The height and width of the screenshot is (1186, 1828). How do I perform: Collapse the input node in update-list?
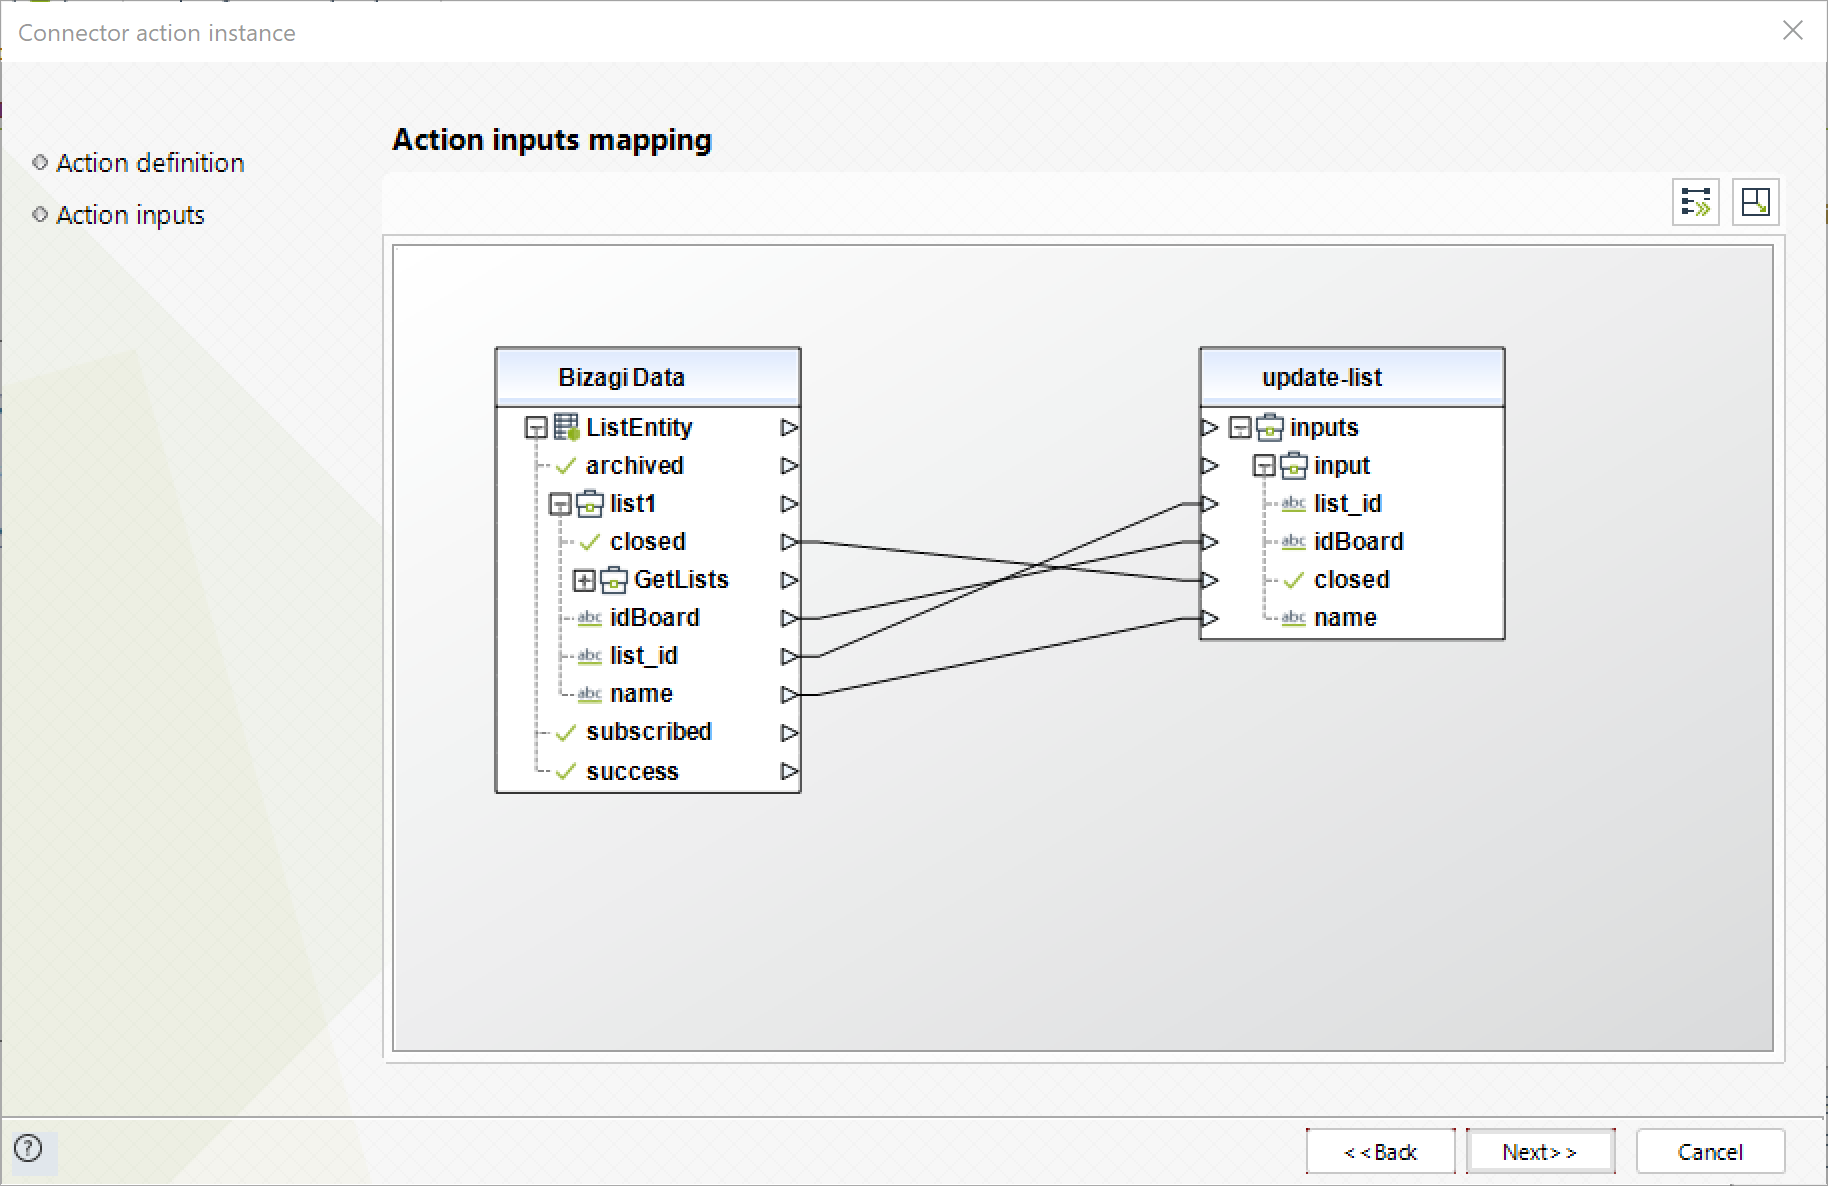1264,466
